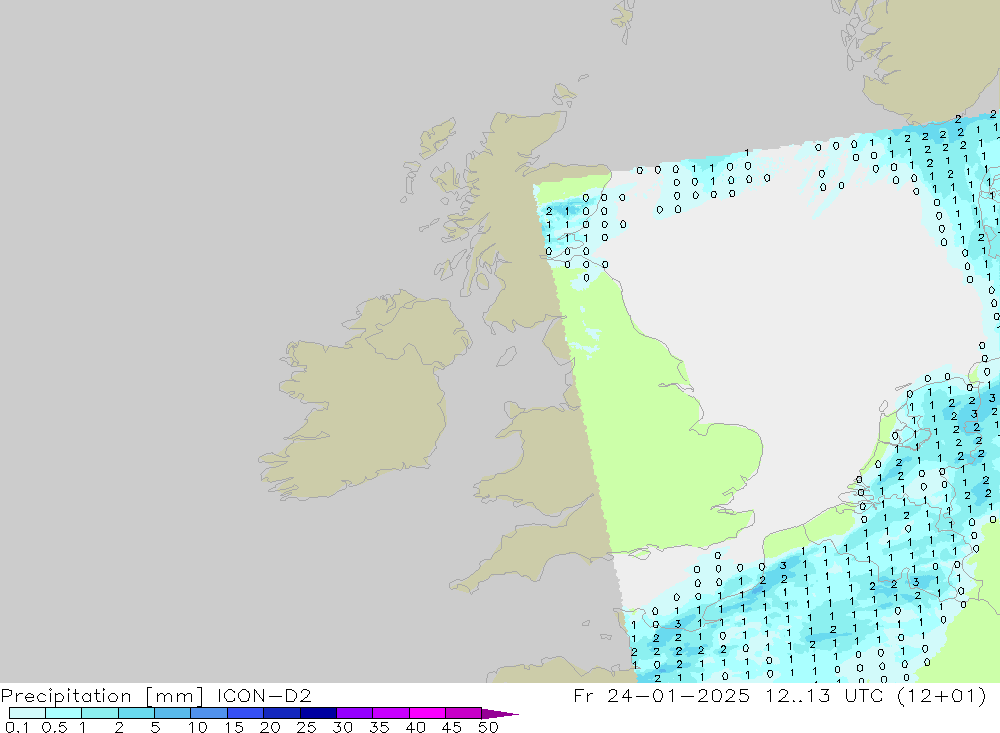
Task: Click the "0.5" legend scale label
Action: pyautogui.click(x=54, y=727)
